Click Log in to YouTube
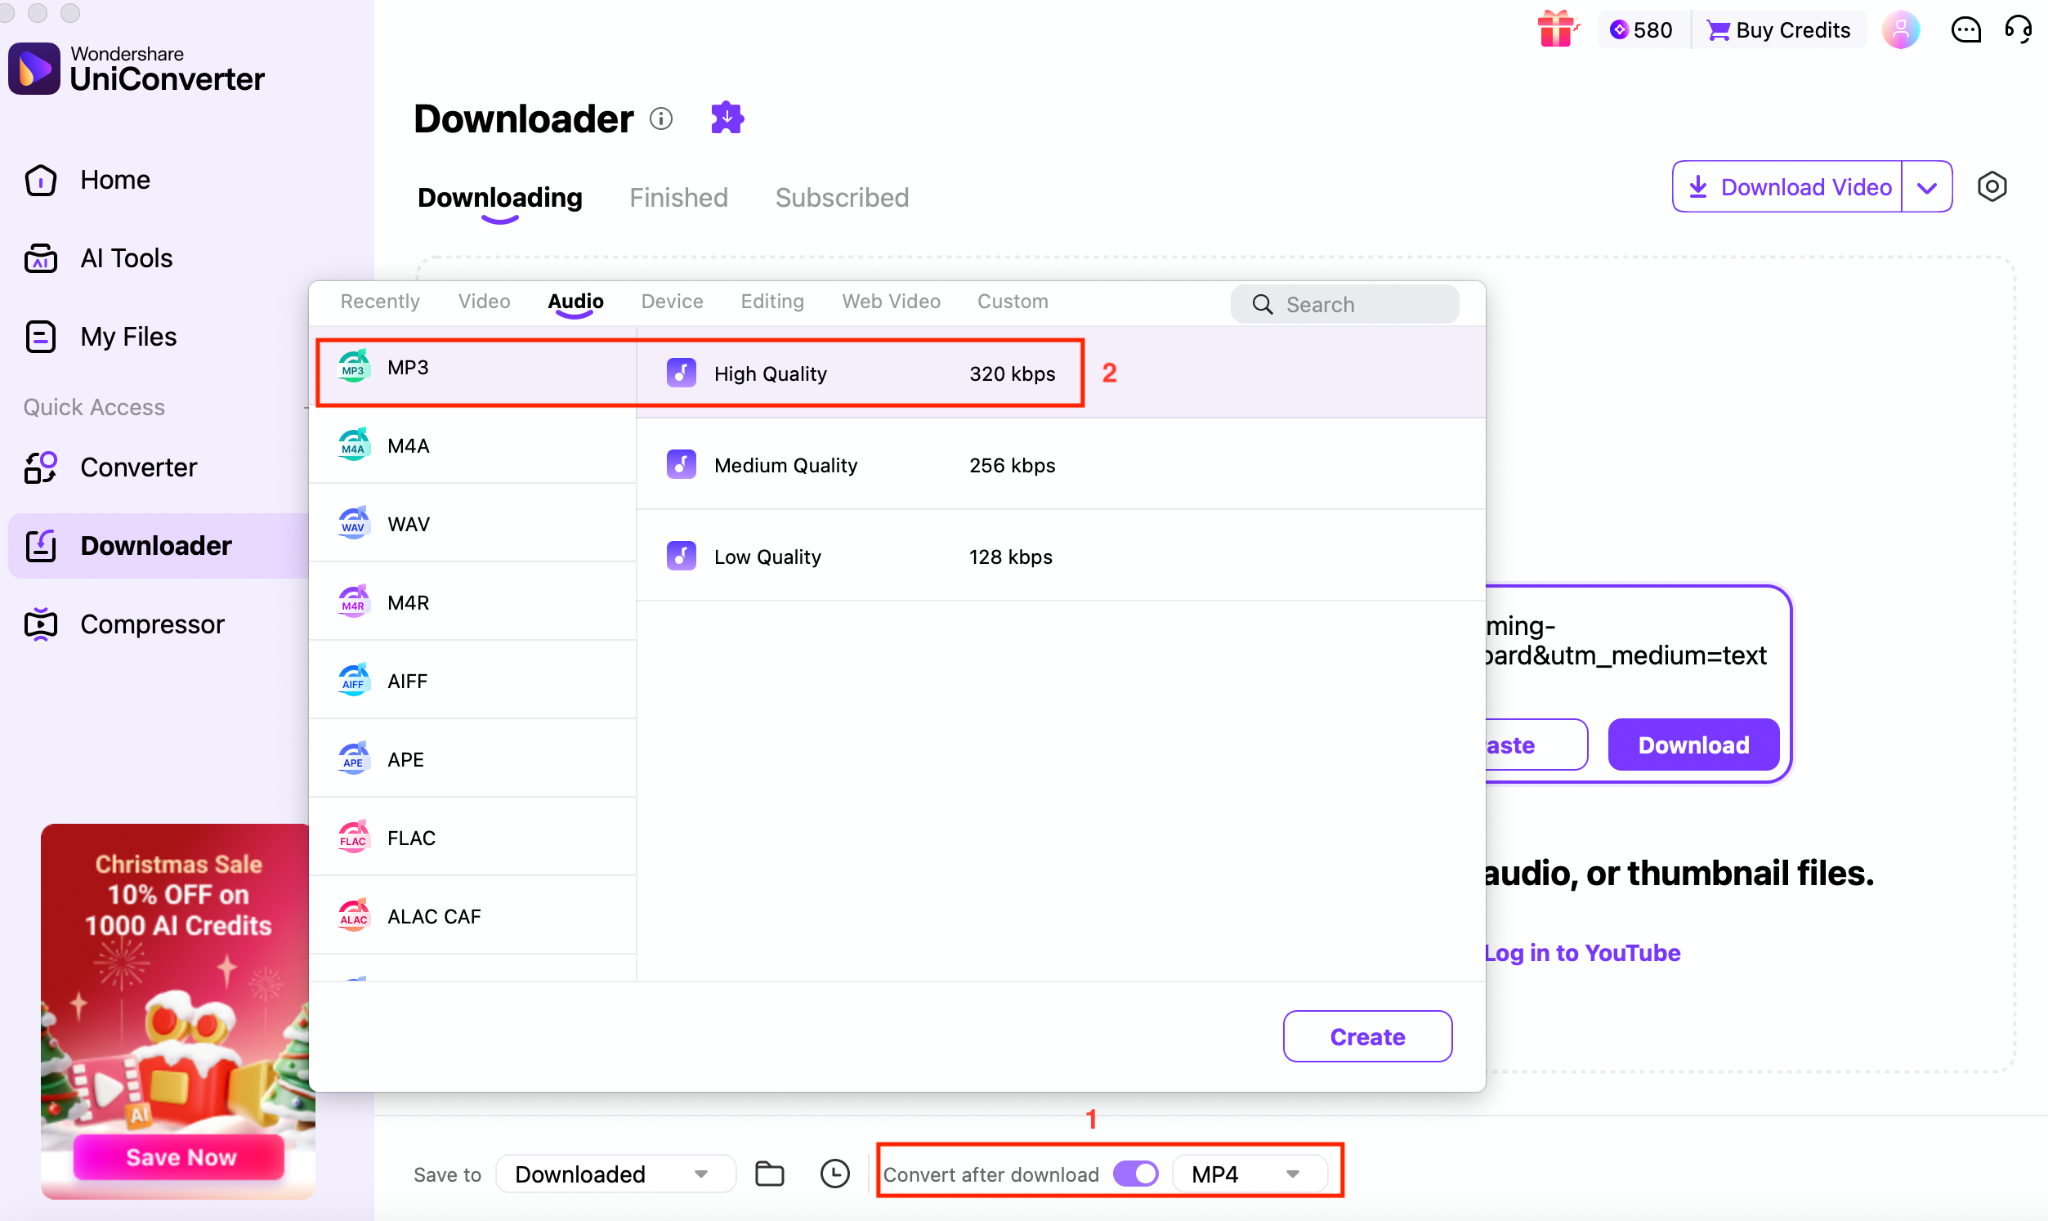Viewport: 2048px width, 1221px height. pos(1582,952)
